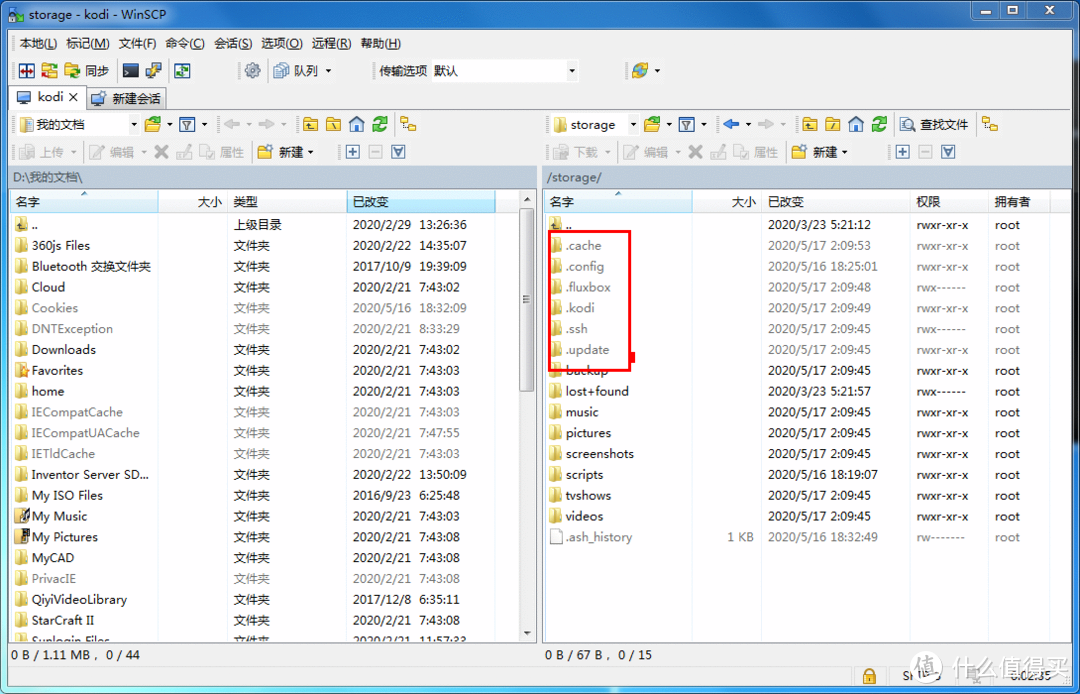The image size is (1080, 694).
Task: Click remote panel select files plus icon
Action: point(903,152)
